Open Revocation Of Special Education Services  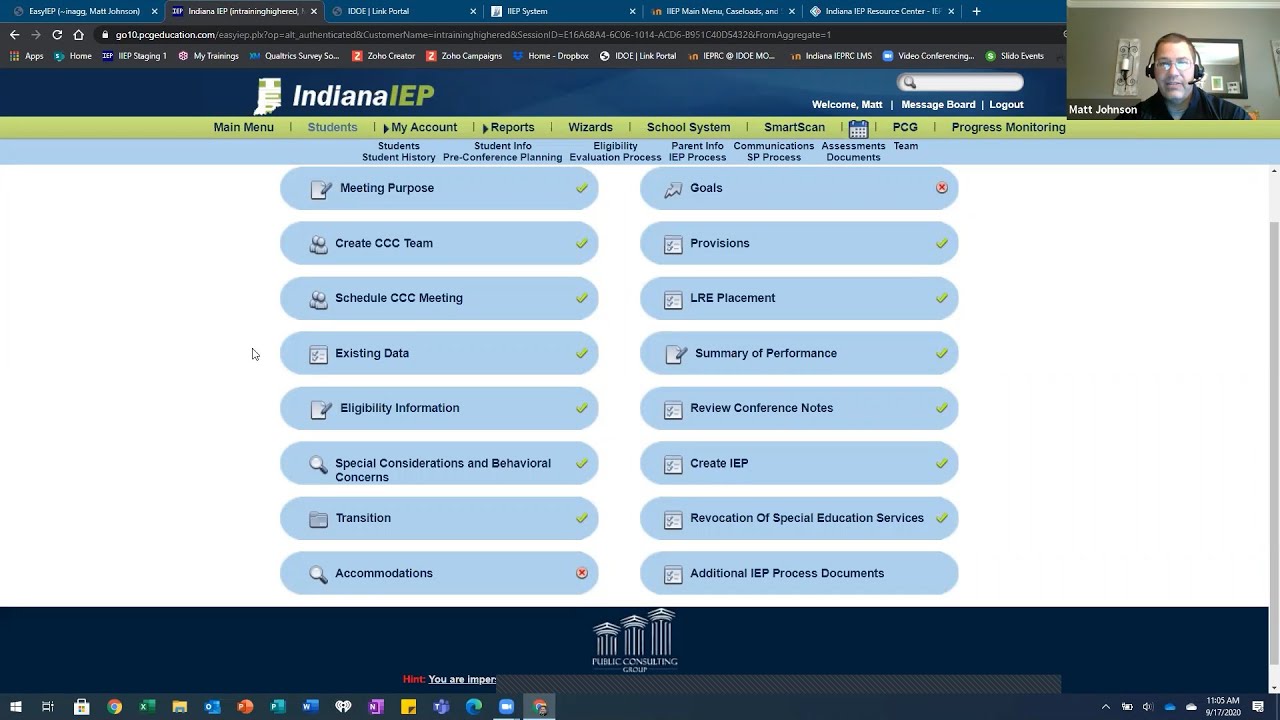click(799, 518)
